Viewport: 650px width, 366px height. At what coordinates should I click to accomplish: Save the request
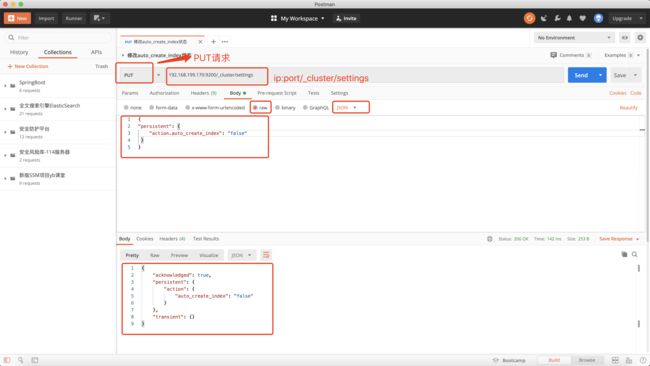tap(620, 75)
